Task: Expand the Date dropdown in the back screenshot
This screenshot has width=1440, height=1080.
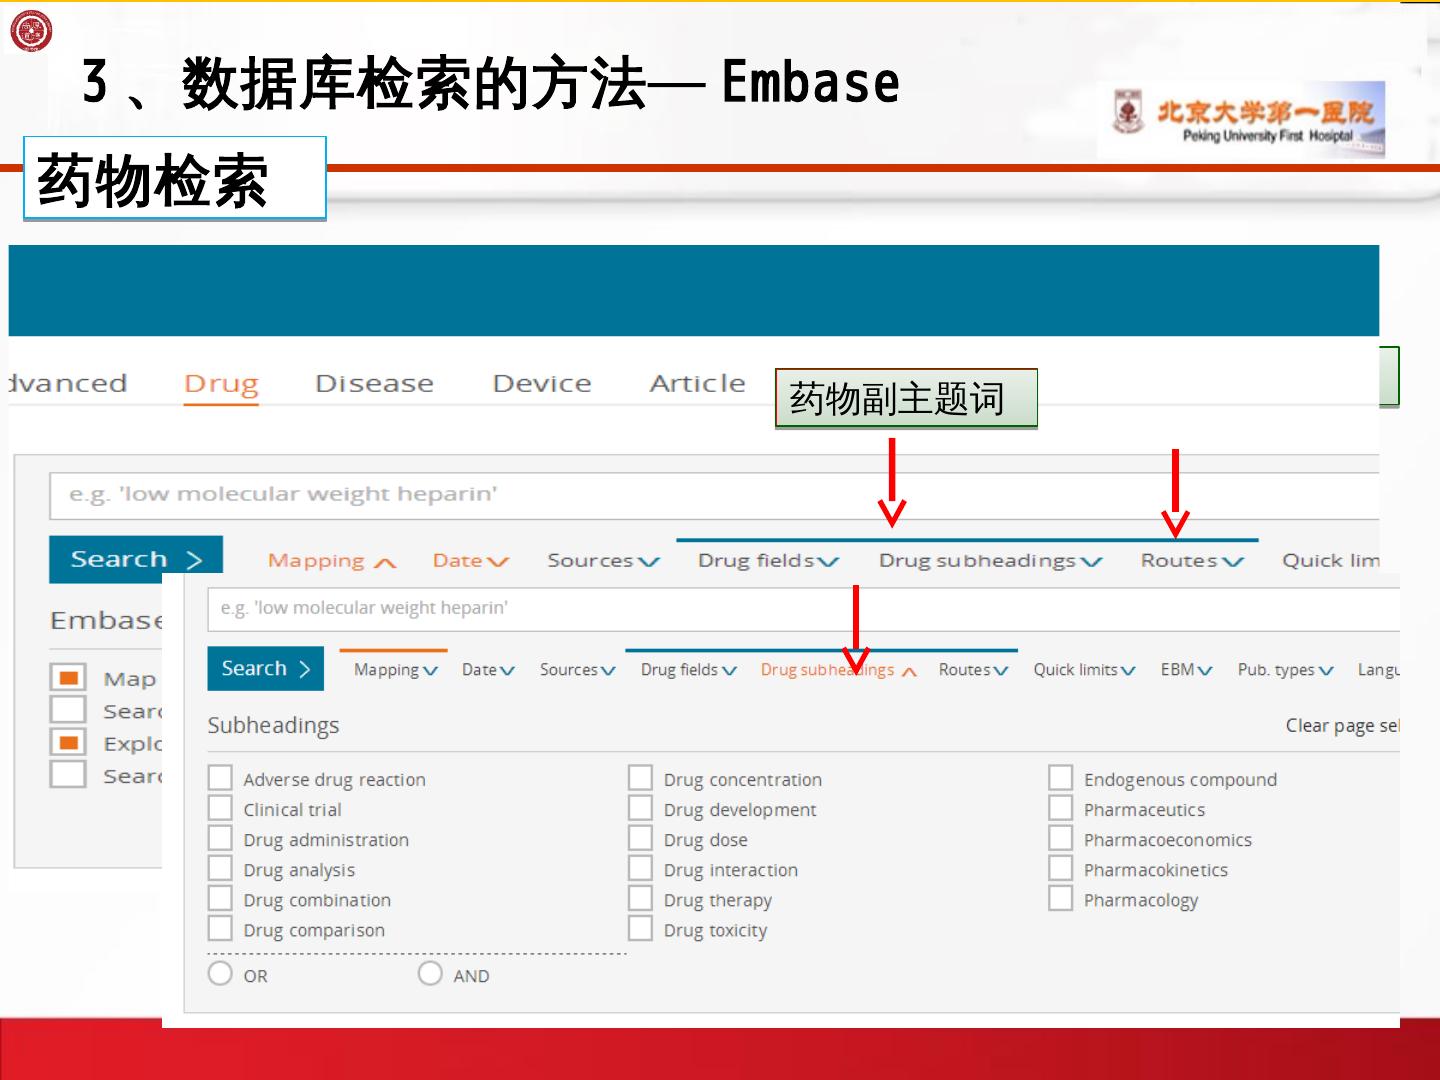Action: (471, 561)
